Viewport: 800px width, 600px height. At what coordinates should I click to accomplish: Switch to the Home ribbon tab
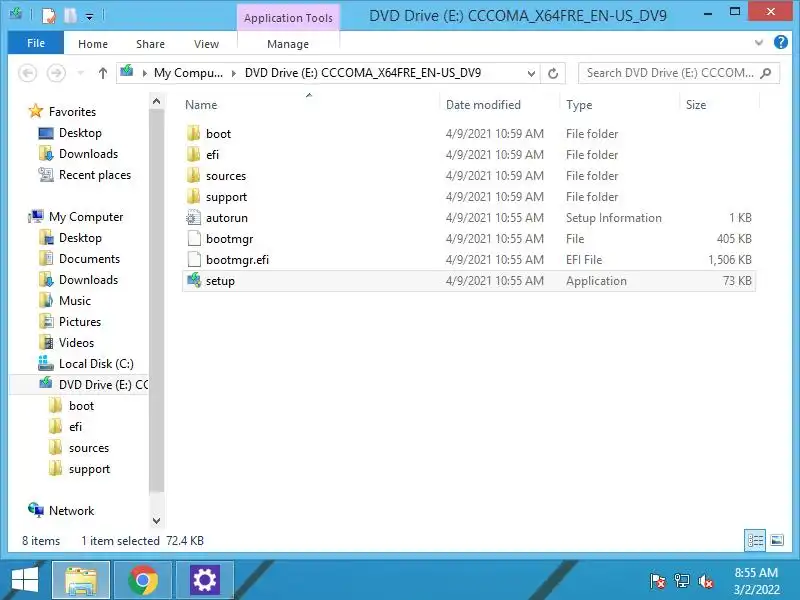(93, 44)
